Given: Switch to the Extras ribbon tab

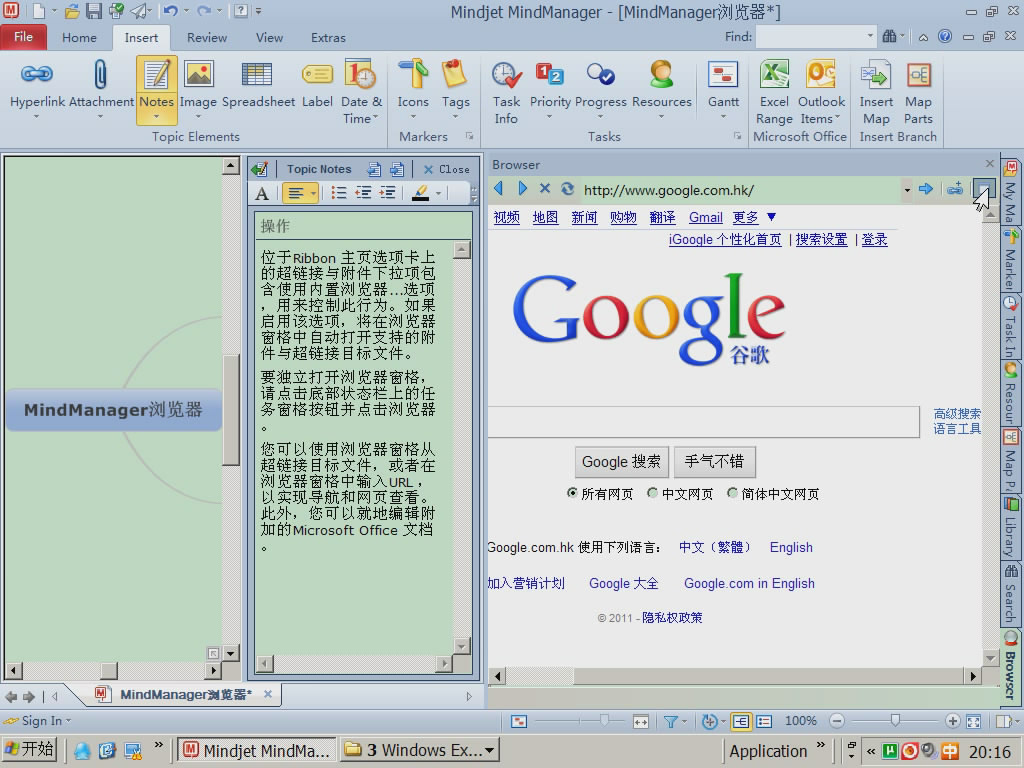Looking at the screenshot, I should point(328,37).
